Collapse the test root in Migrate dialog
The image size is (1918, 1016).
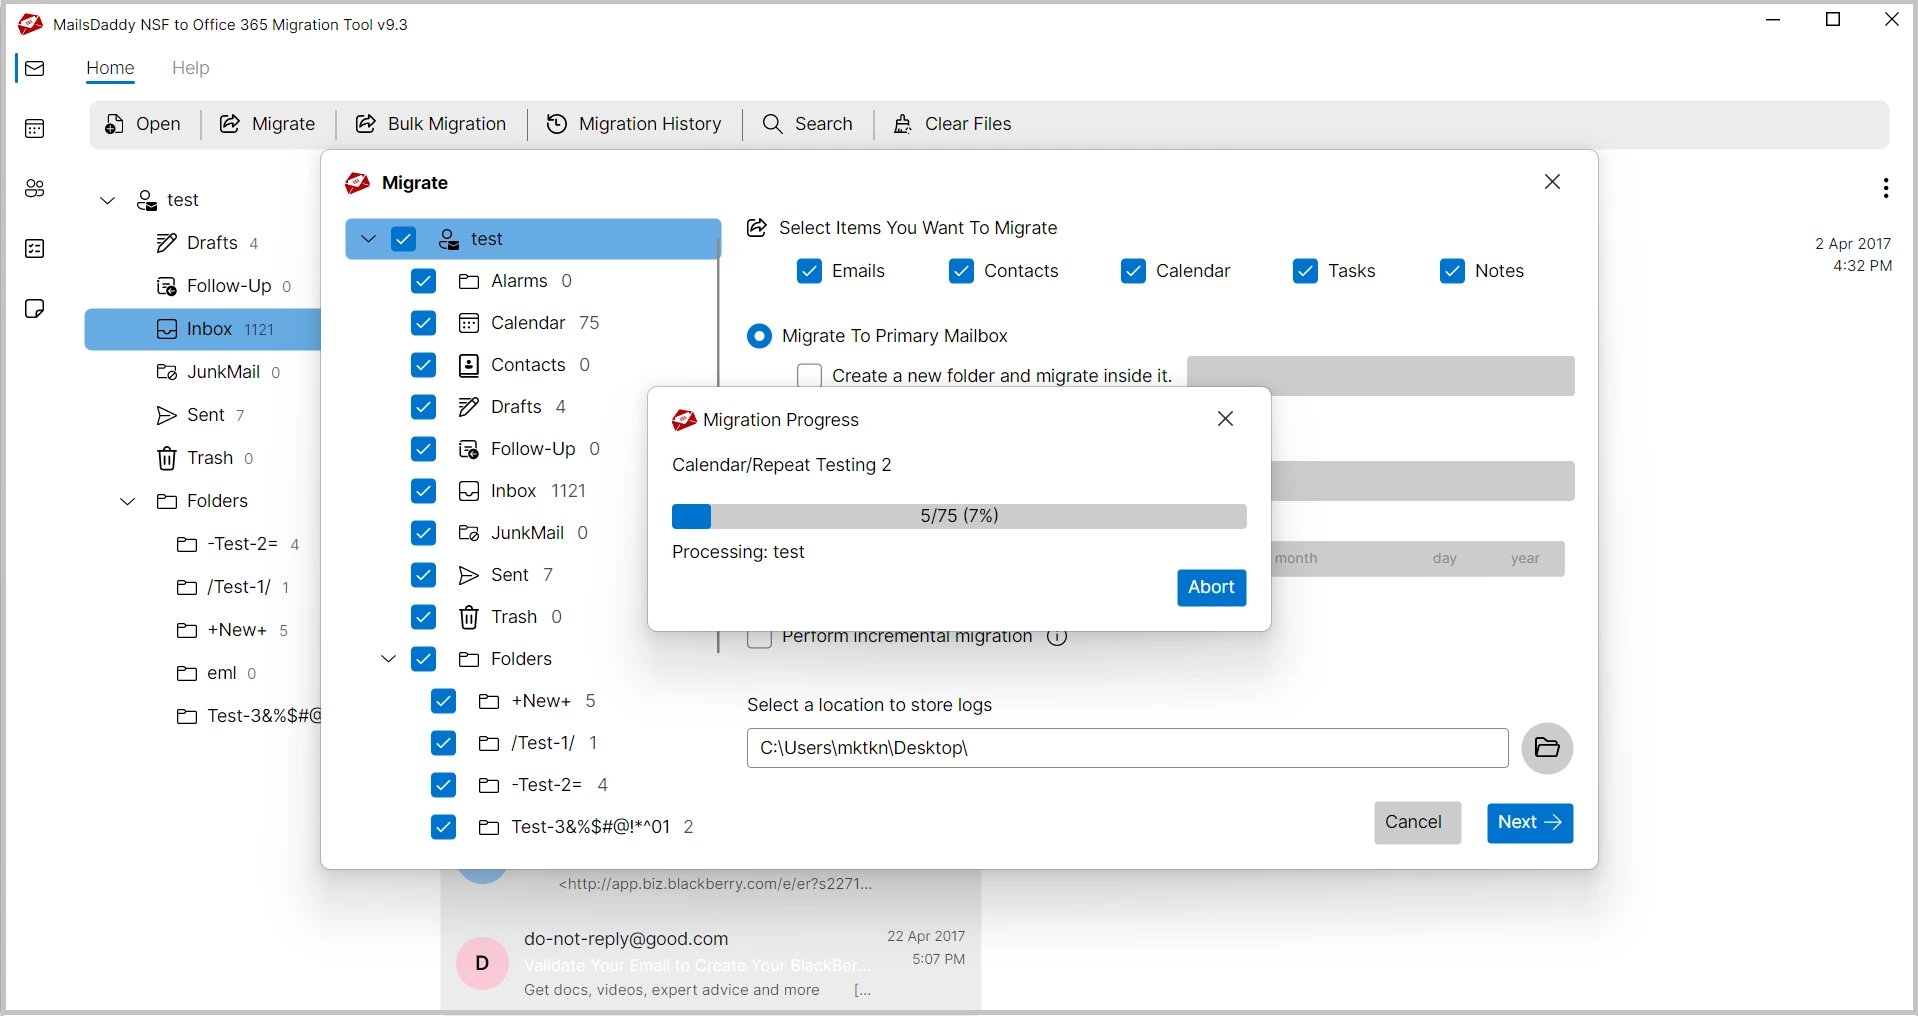(368, 239)
